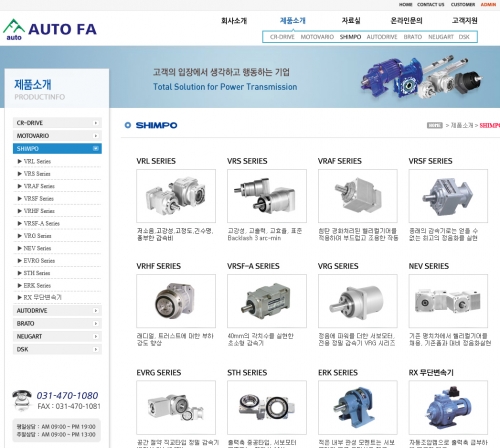Open the 자료실 menu
Image resolution: width=500 pixels, height=448 pixels.
(351, 21)
